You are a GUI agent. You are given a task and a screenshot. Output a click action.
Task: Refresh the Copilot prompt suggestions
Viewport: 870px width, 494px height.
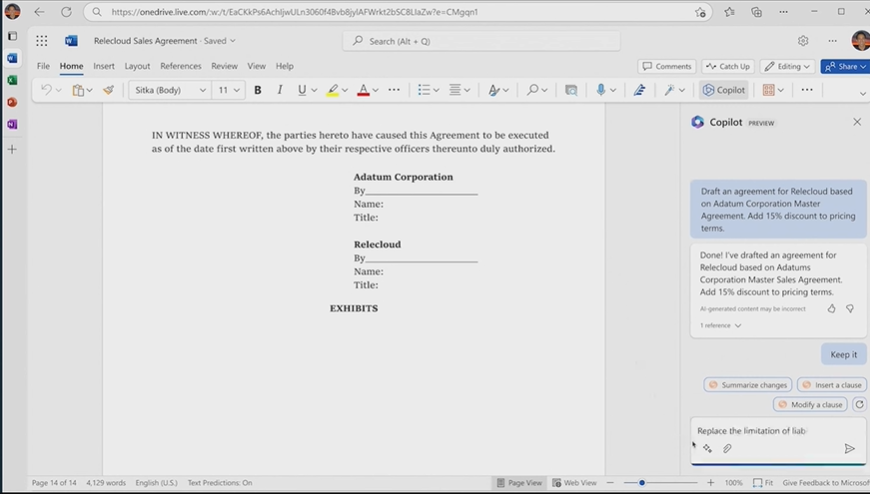pos(859,405)
